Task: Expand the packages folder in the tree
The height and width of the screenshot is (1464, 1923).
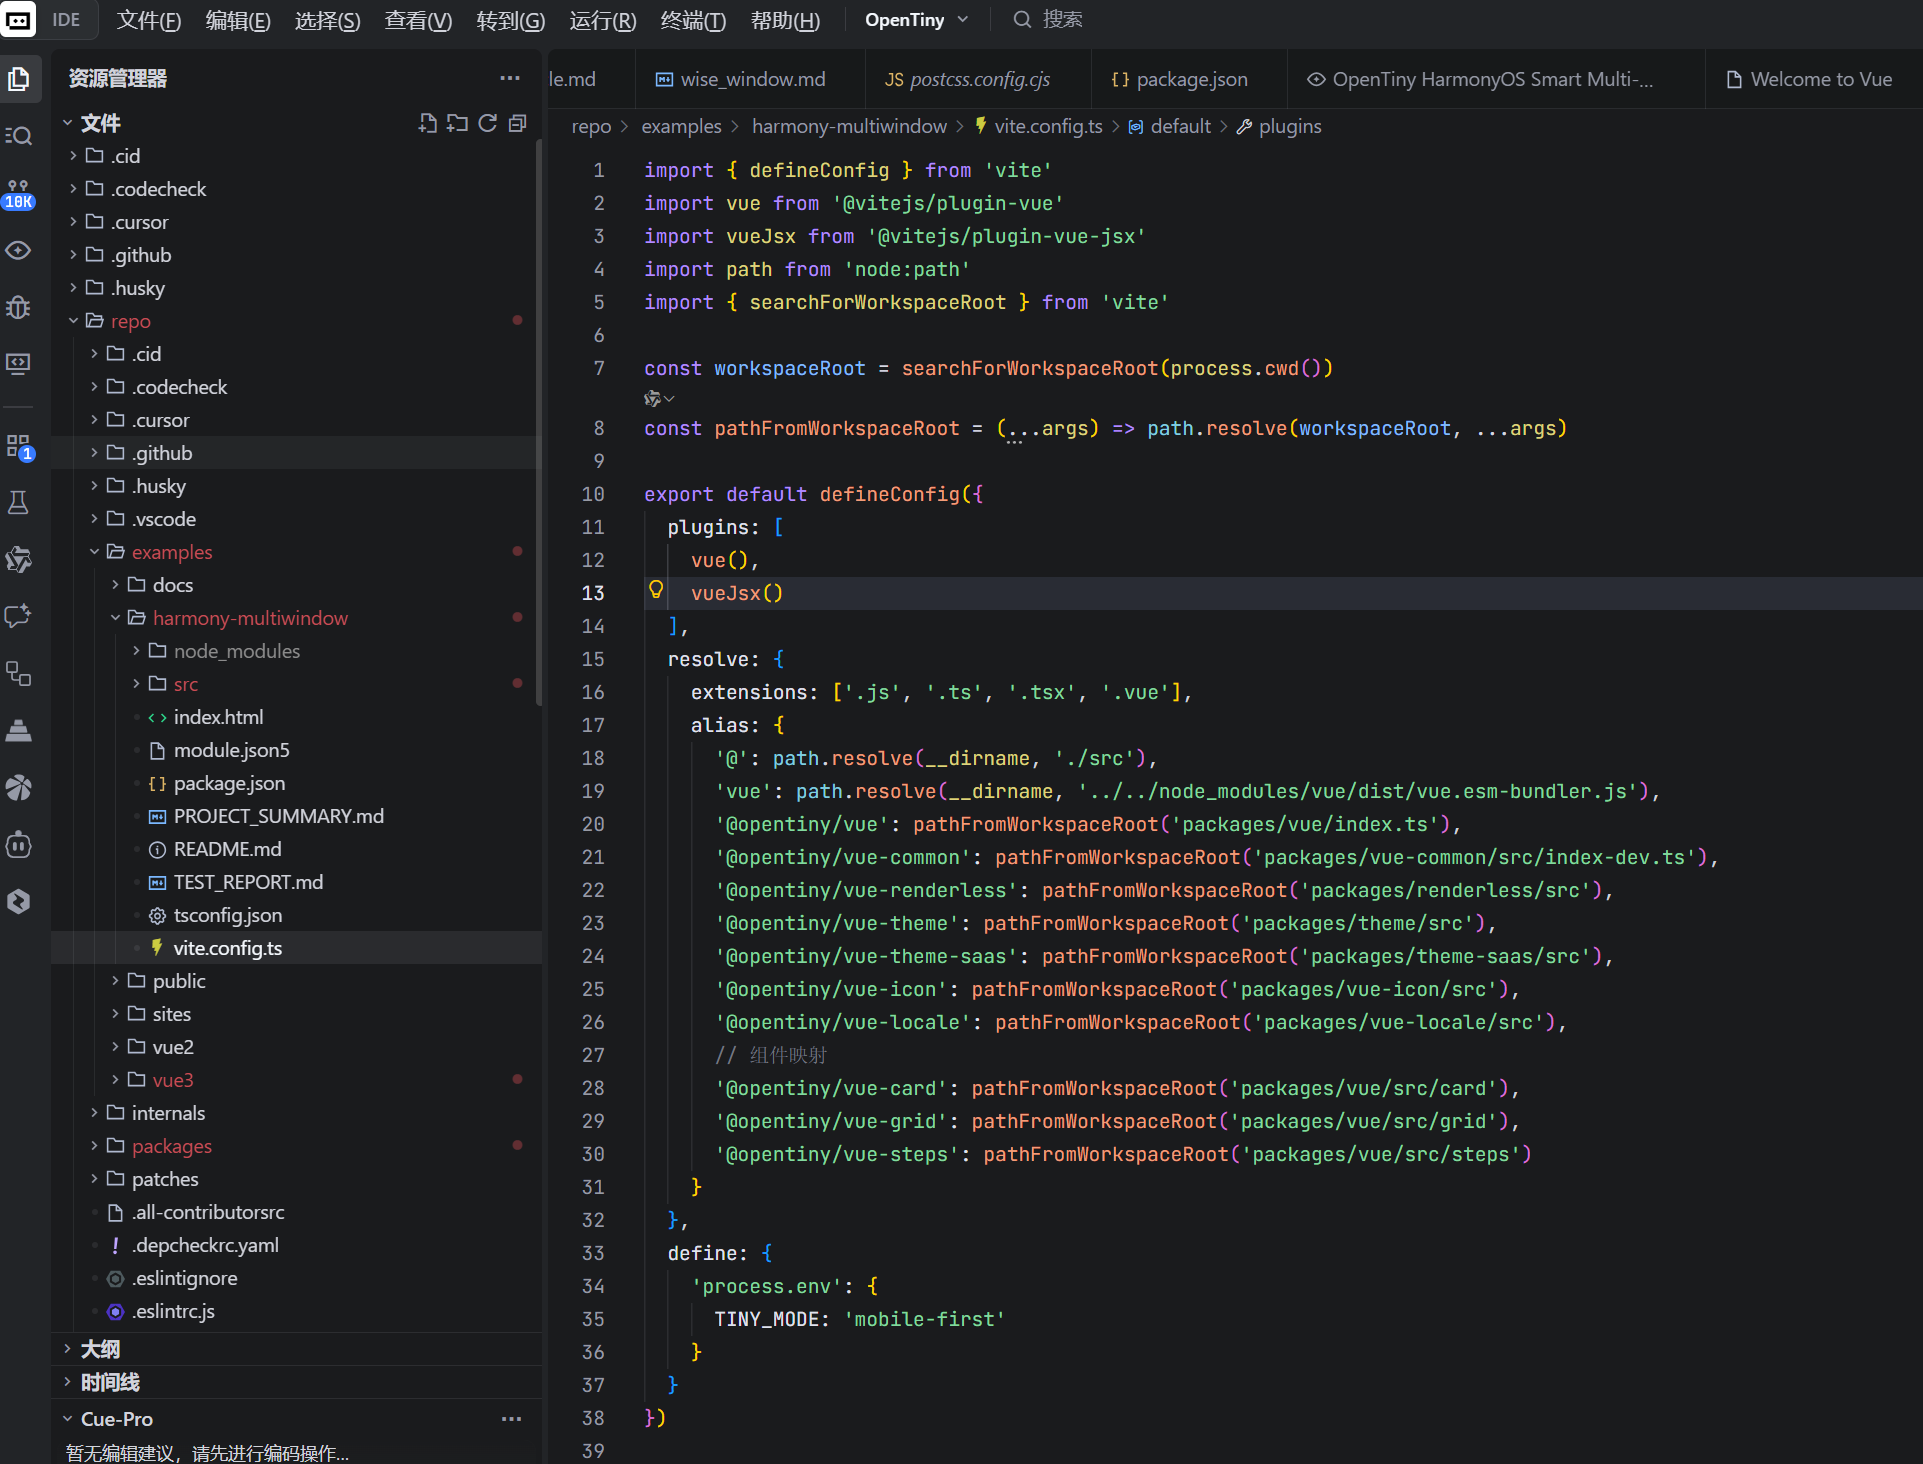Action: [x=171, y=1146]
